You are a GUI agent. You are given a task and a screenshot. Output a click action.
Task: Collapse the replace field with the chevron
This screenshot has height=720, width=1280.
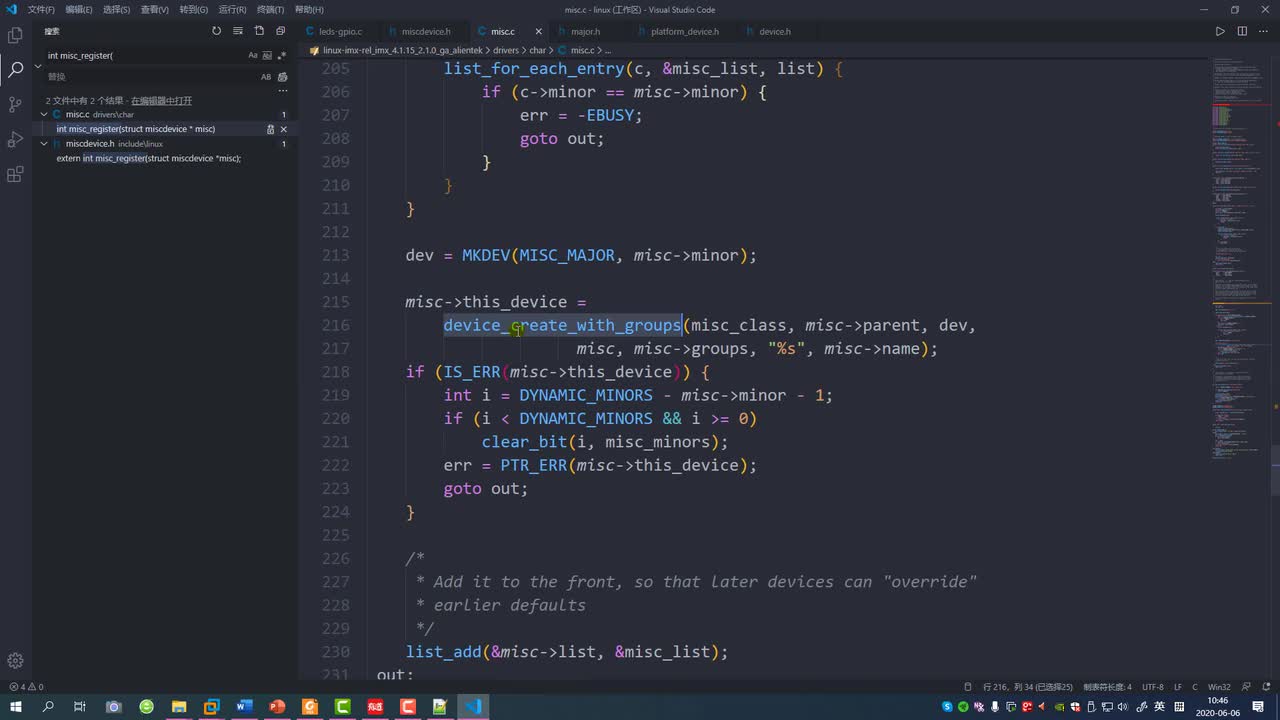click(38, 66)
